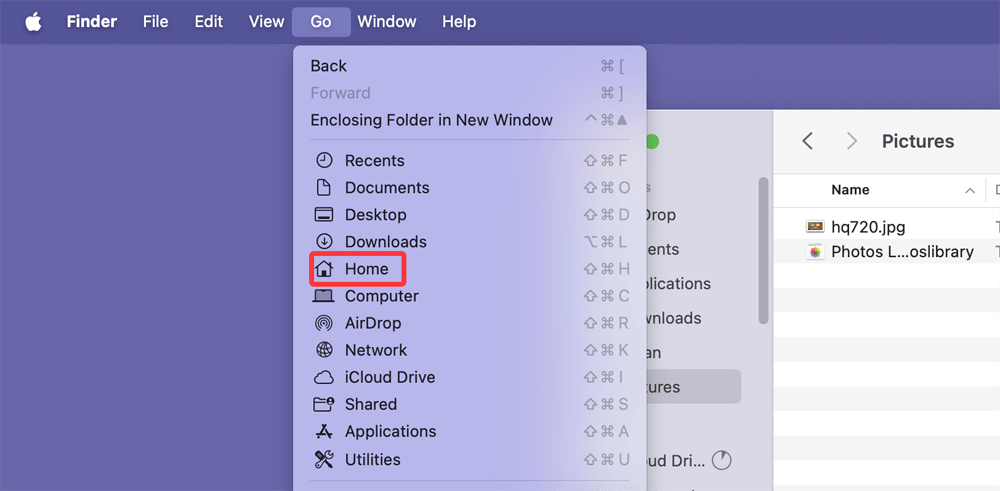This screenshot has height=491, width=1000.
Task: Click the green zoom window button
Action: click(651, 142)
